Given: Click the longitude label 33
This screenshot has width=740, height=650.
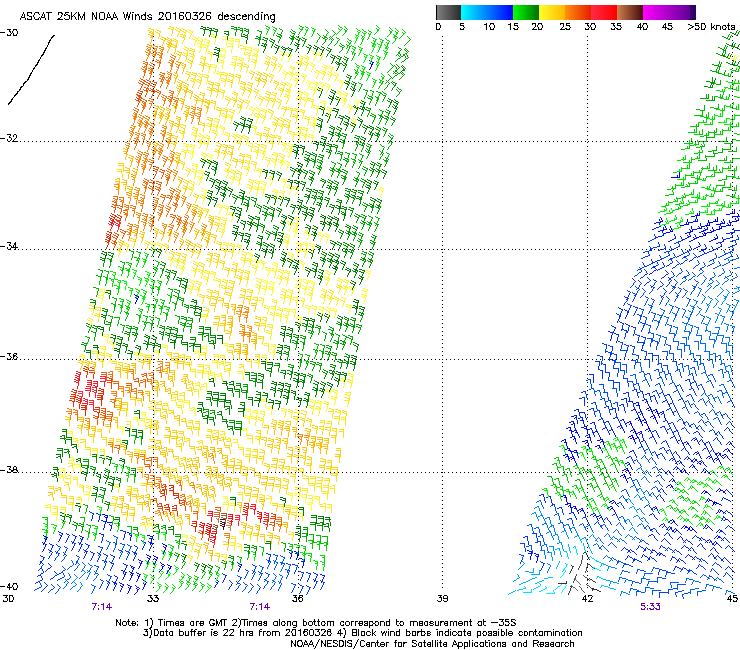Looking at the screenshot, I should [153, 599].
